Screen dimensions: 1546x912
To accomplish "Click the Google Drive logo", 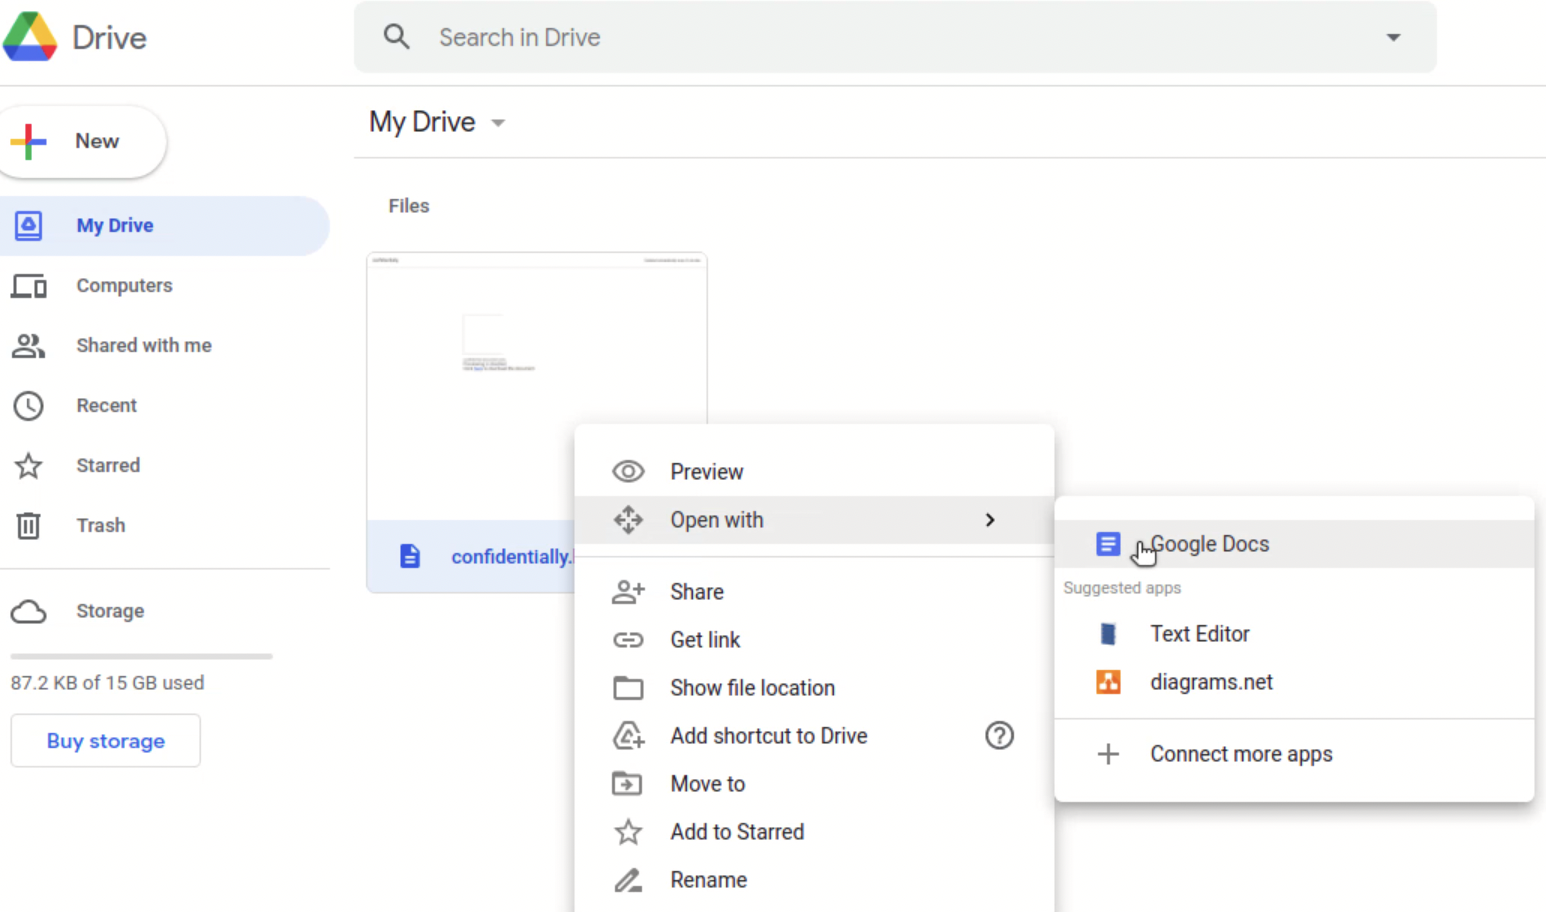I will point(30,37).
